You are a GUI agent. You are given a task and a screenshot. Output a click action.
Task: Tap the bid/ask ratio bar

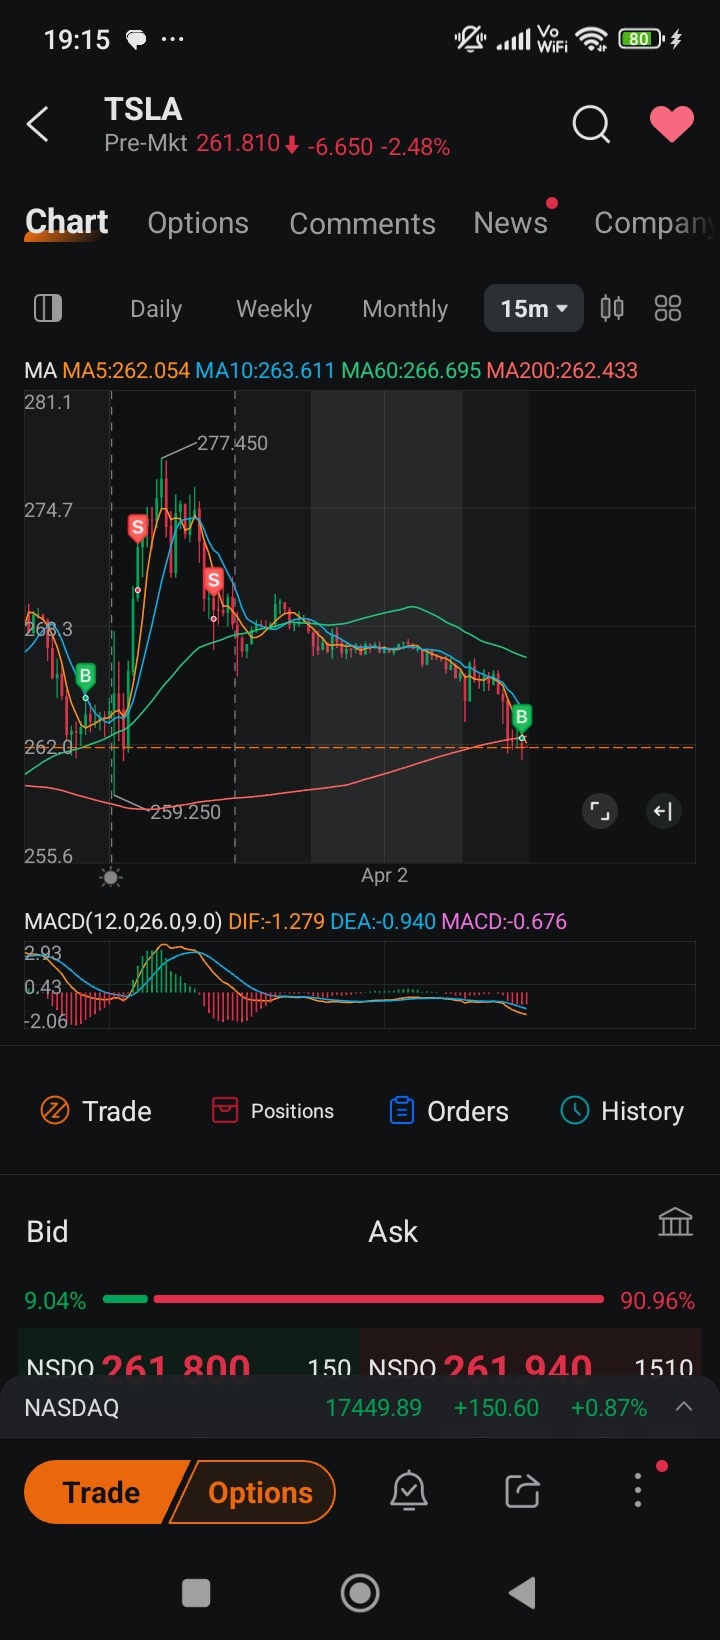(x=353, y=1299)
